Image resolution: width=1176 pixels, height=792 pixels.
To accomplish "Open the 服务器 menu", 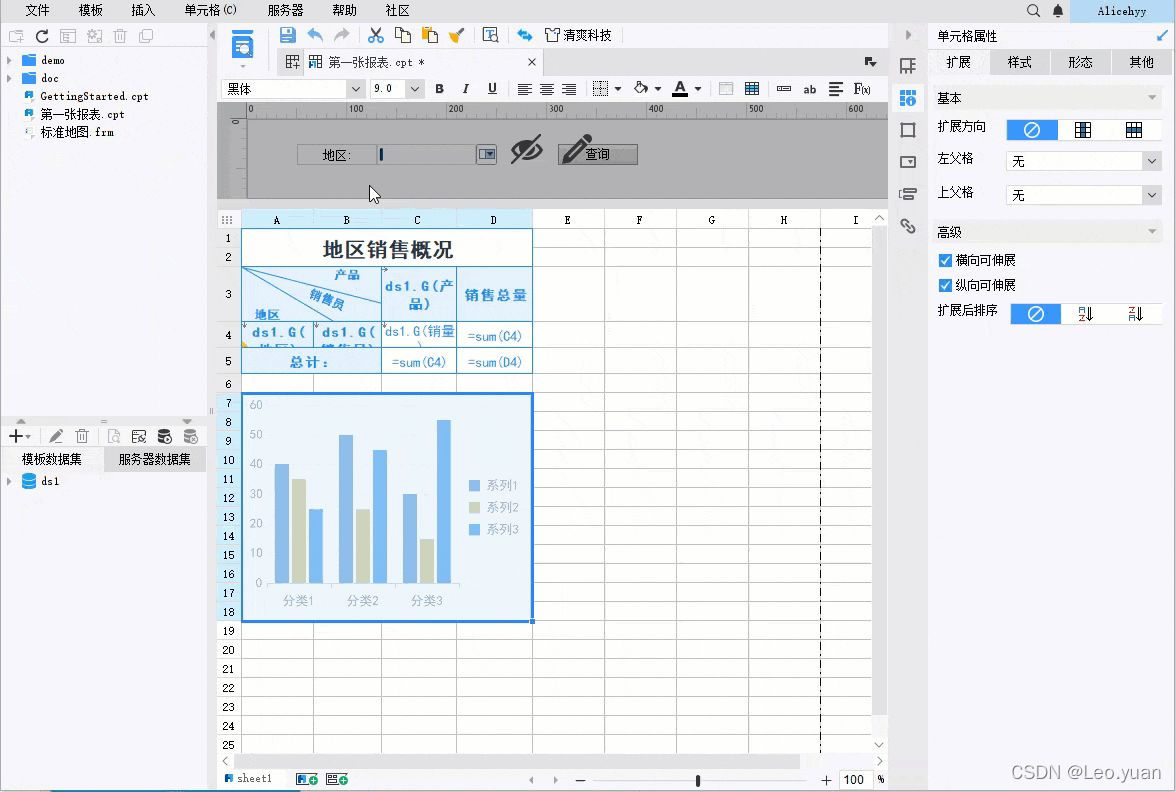I will tap(286, 10).
